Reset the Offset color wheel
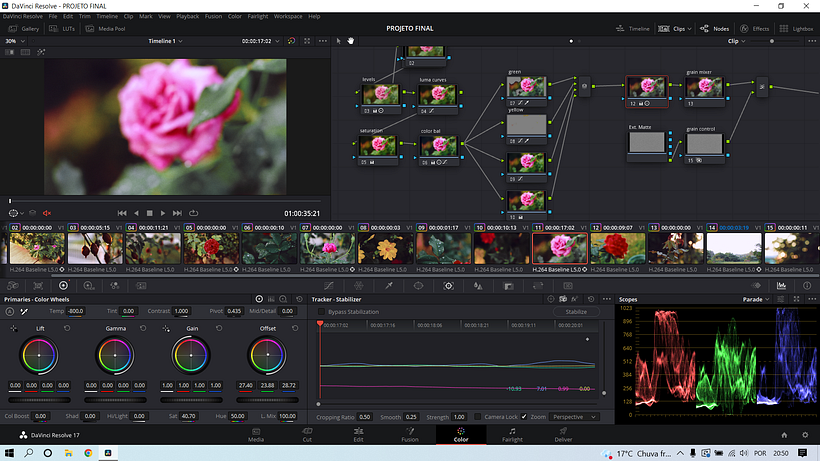This screenshot has width=820, height=461. (295, 328)
